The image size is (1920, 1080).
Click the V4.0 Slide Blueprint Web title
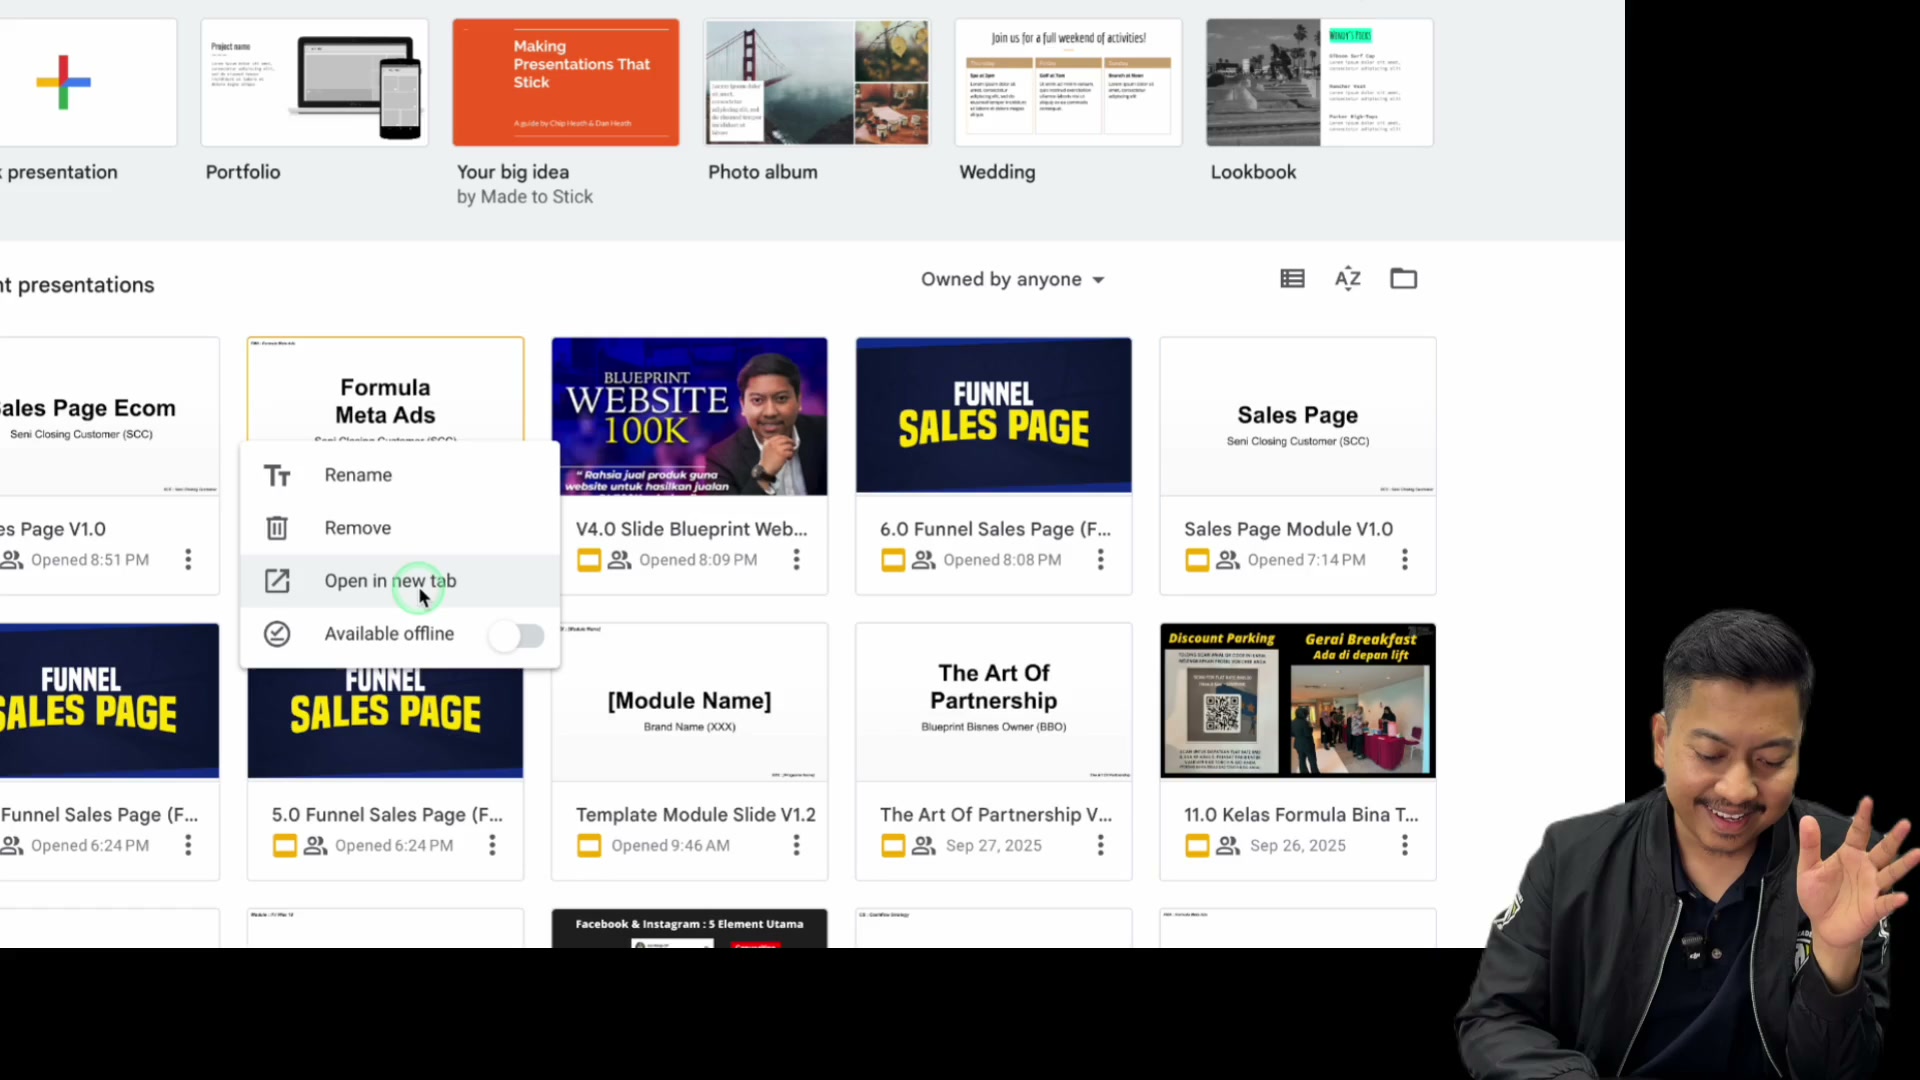tap(691, 529)
